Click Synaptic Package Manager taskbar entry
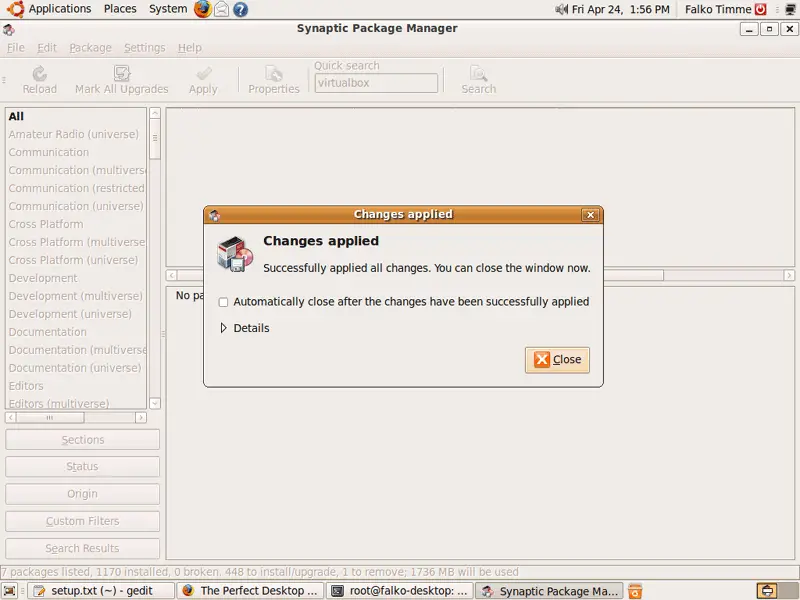The width and height of the screenshot is (800, 600). coord(549,591)
